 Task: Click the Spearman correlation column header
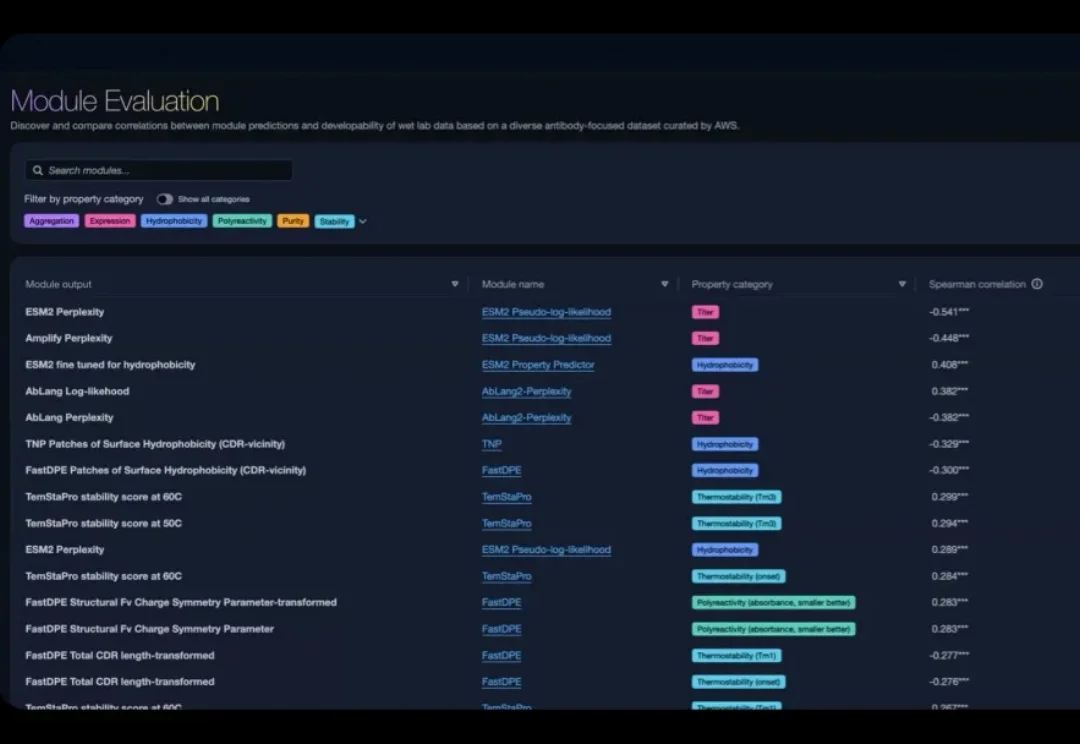coord(977,284)
